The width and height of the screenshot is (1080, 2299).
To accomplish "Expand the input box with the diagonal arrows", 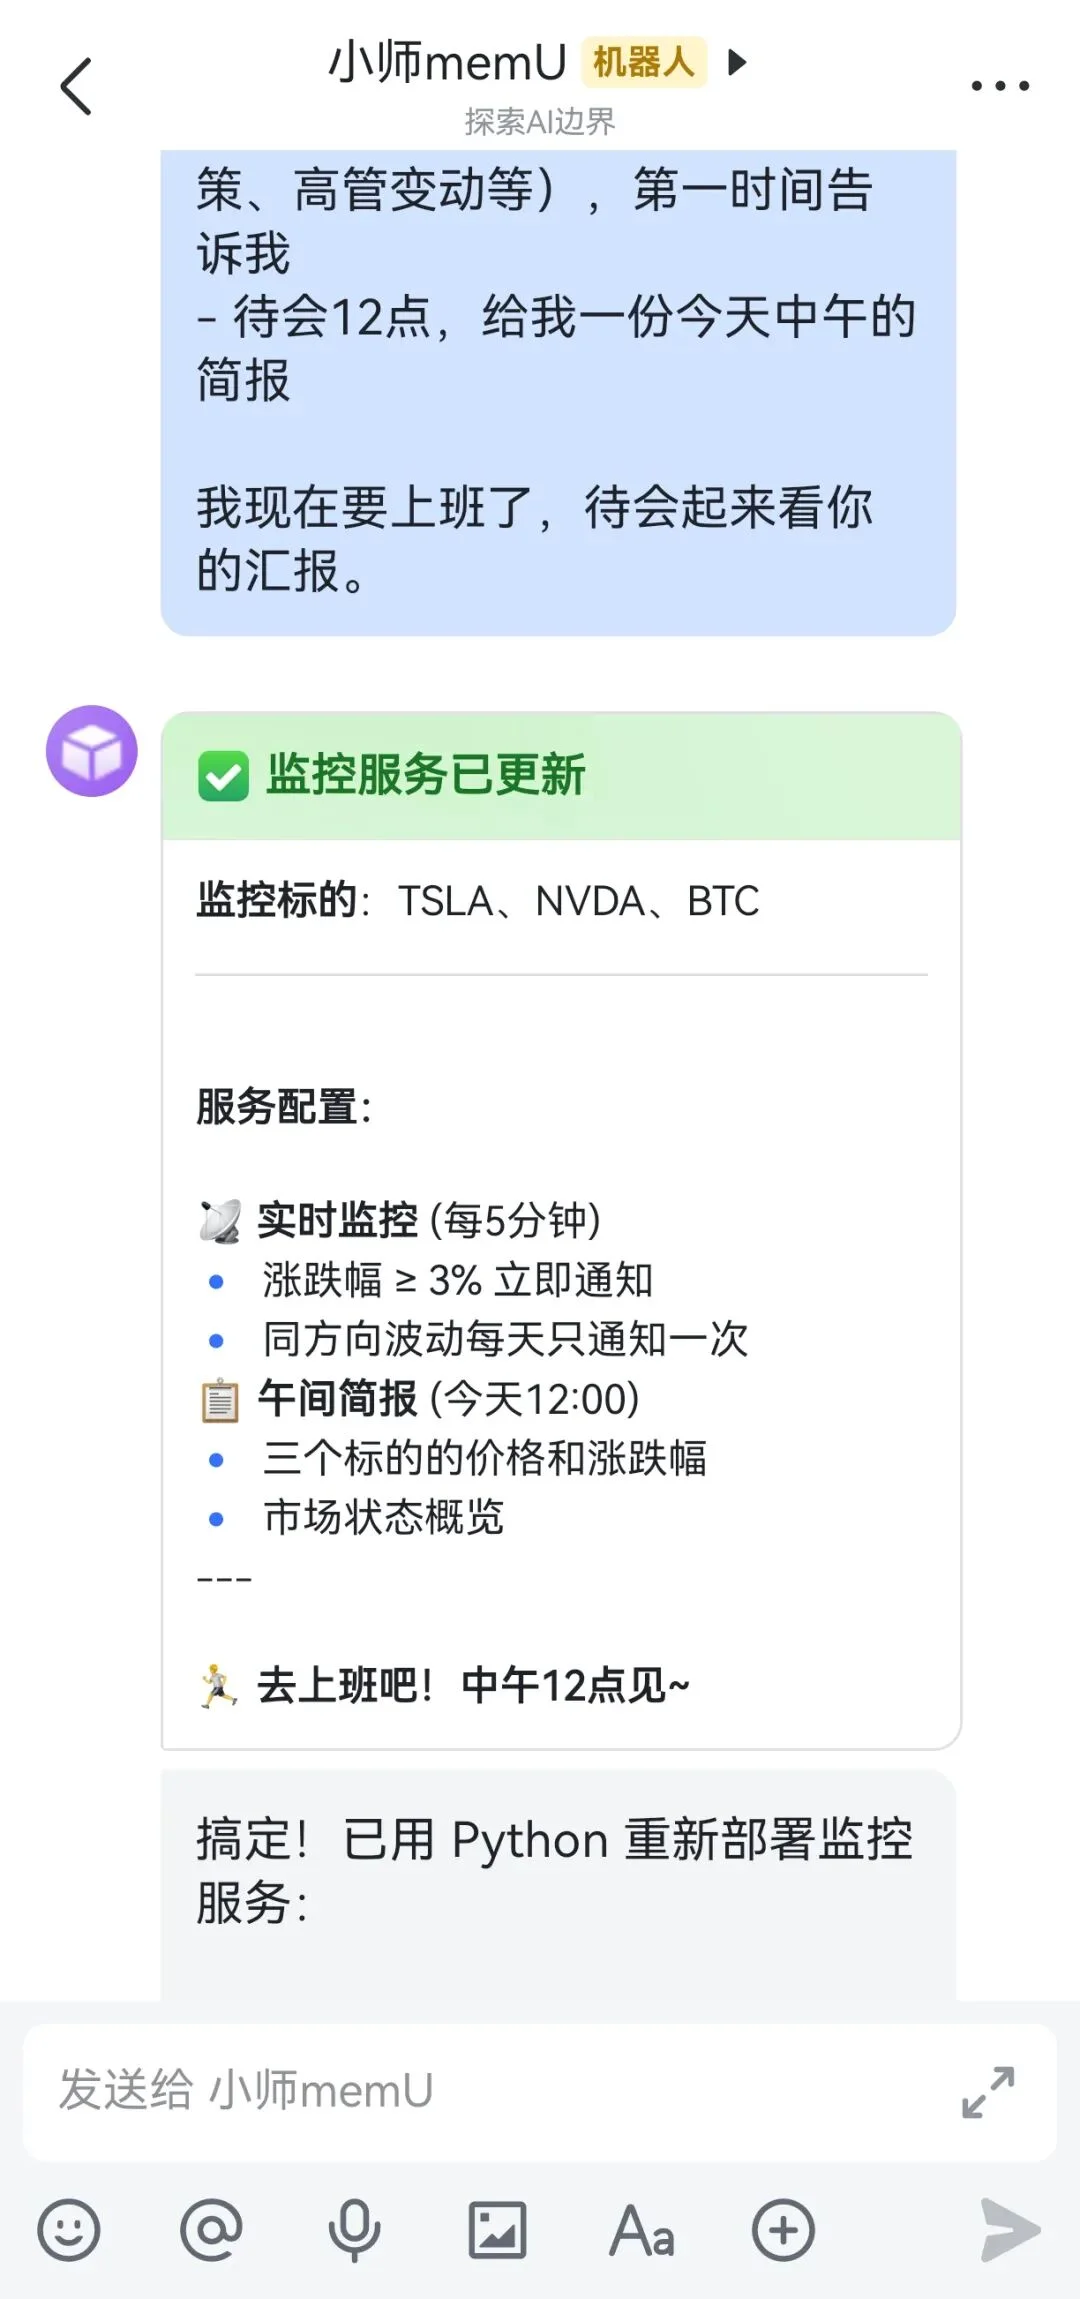I will coord(986,2091).
